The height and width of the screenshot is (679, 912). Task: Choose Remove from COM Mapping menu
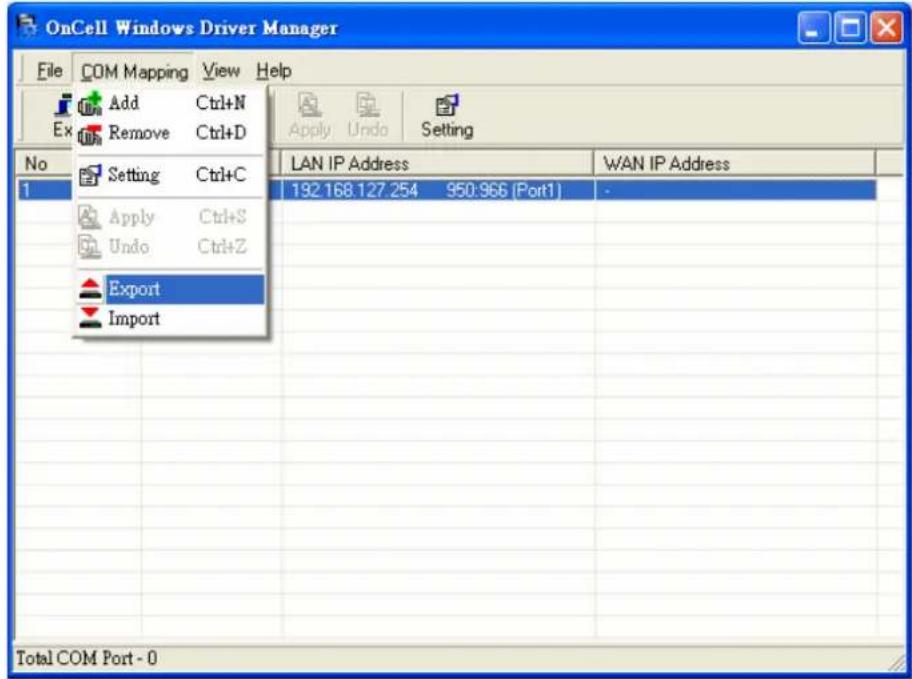[170, 133]
